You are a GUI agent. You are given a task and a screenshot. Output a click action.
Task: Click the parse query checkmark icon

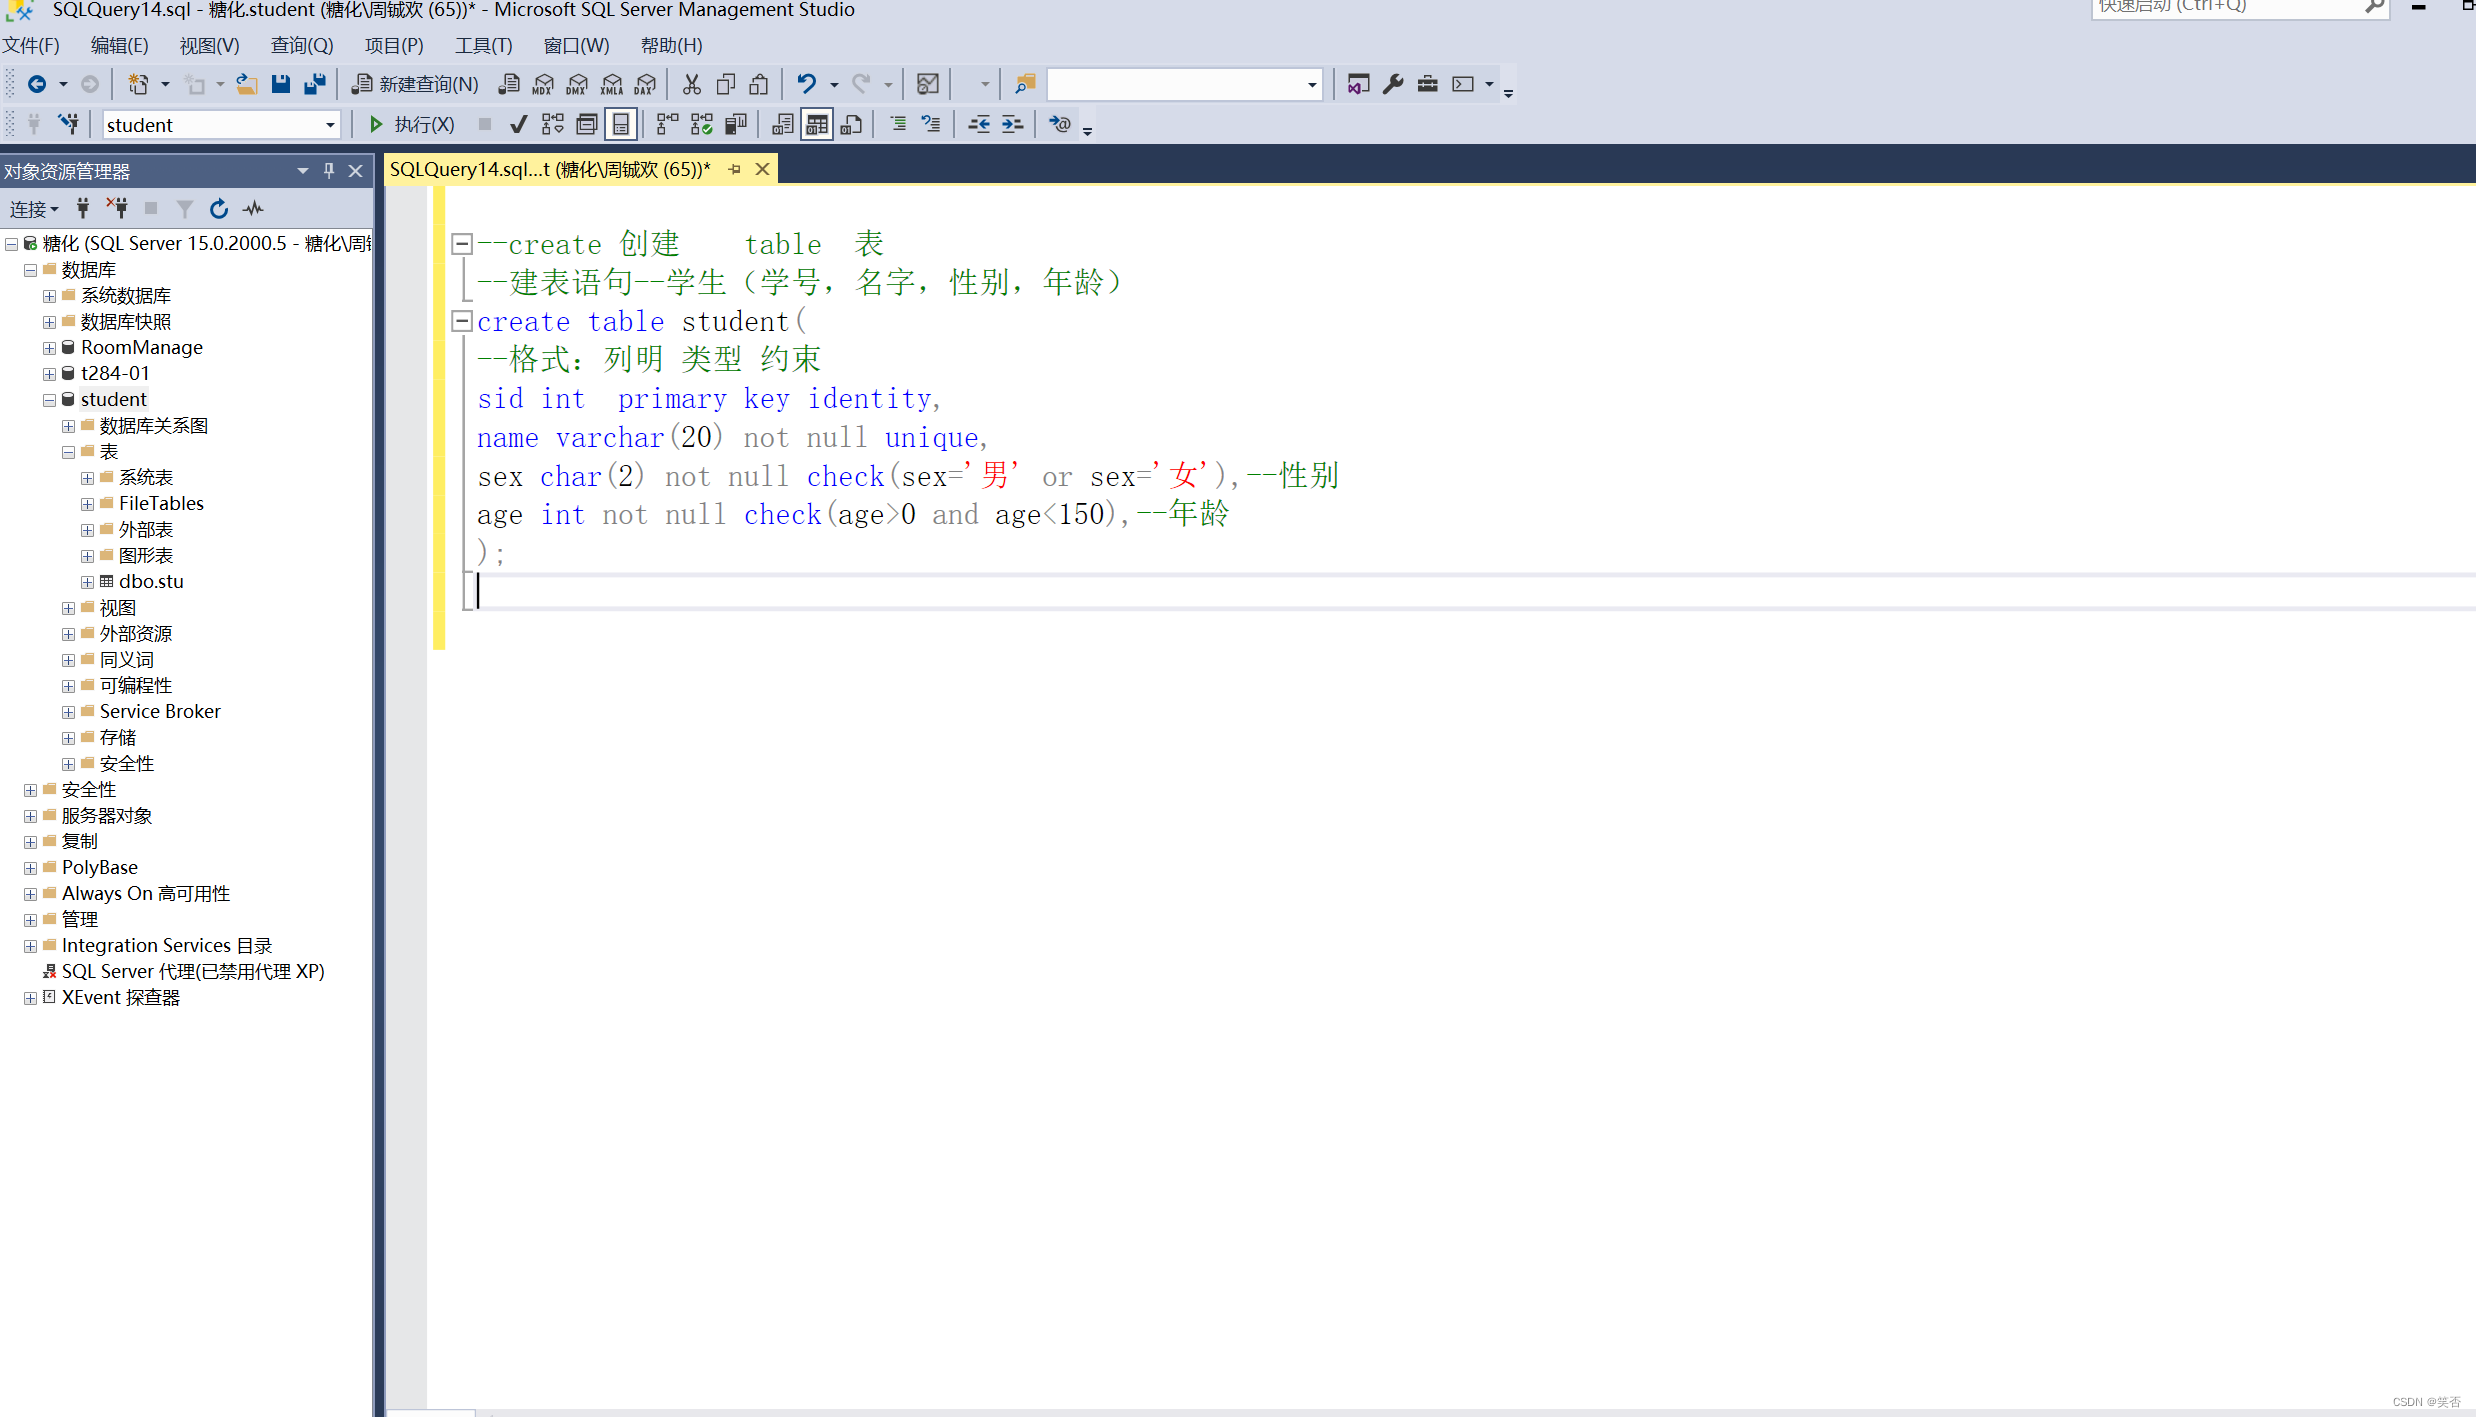pos(518,123)
